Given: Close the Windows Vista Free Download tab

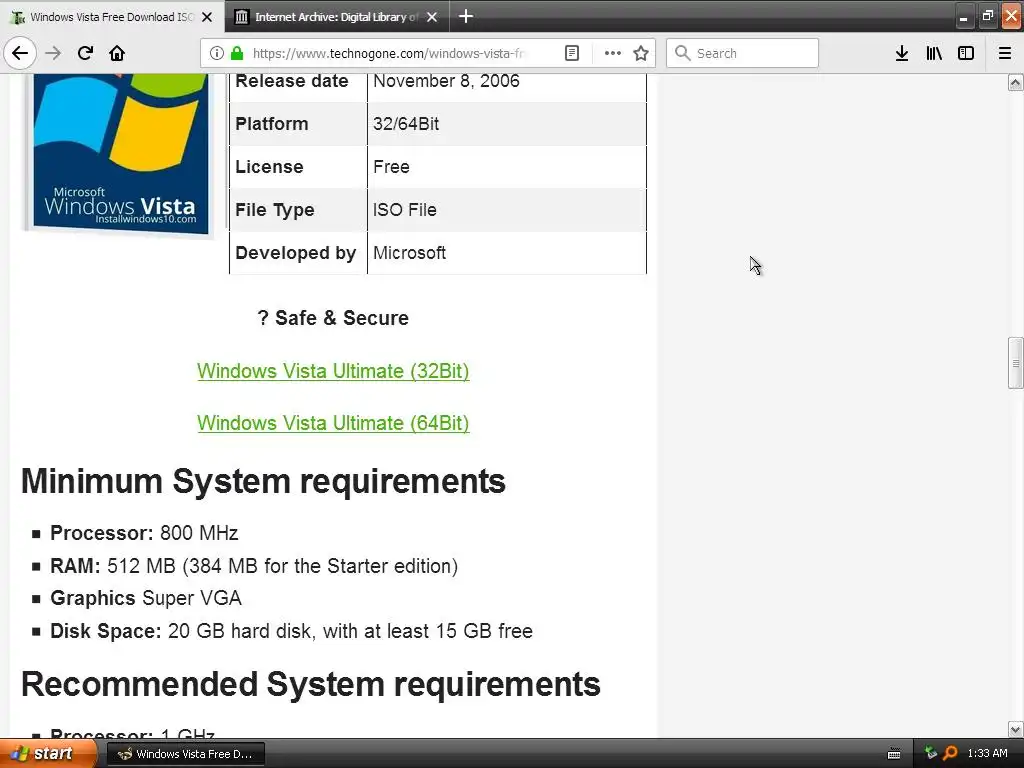Looking at the screenshot, I should point(207,17).
